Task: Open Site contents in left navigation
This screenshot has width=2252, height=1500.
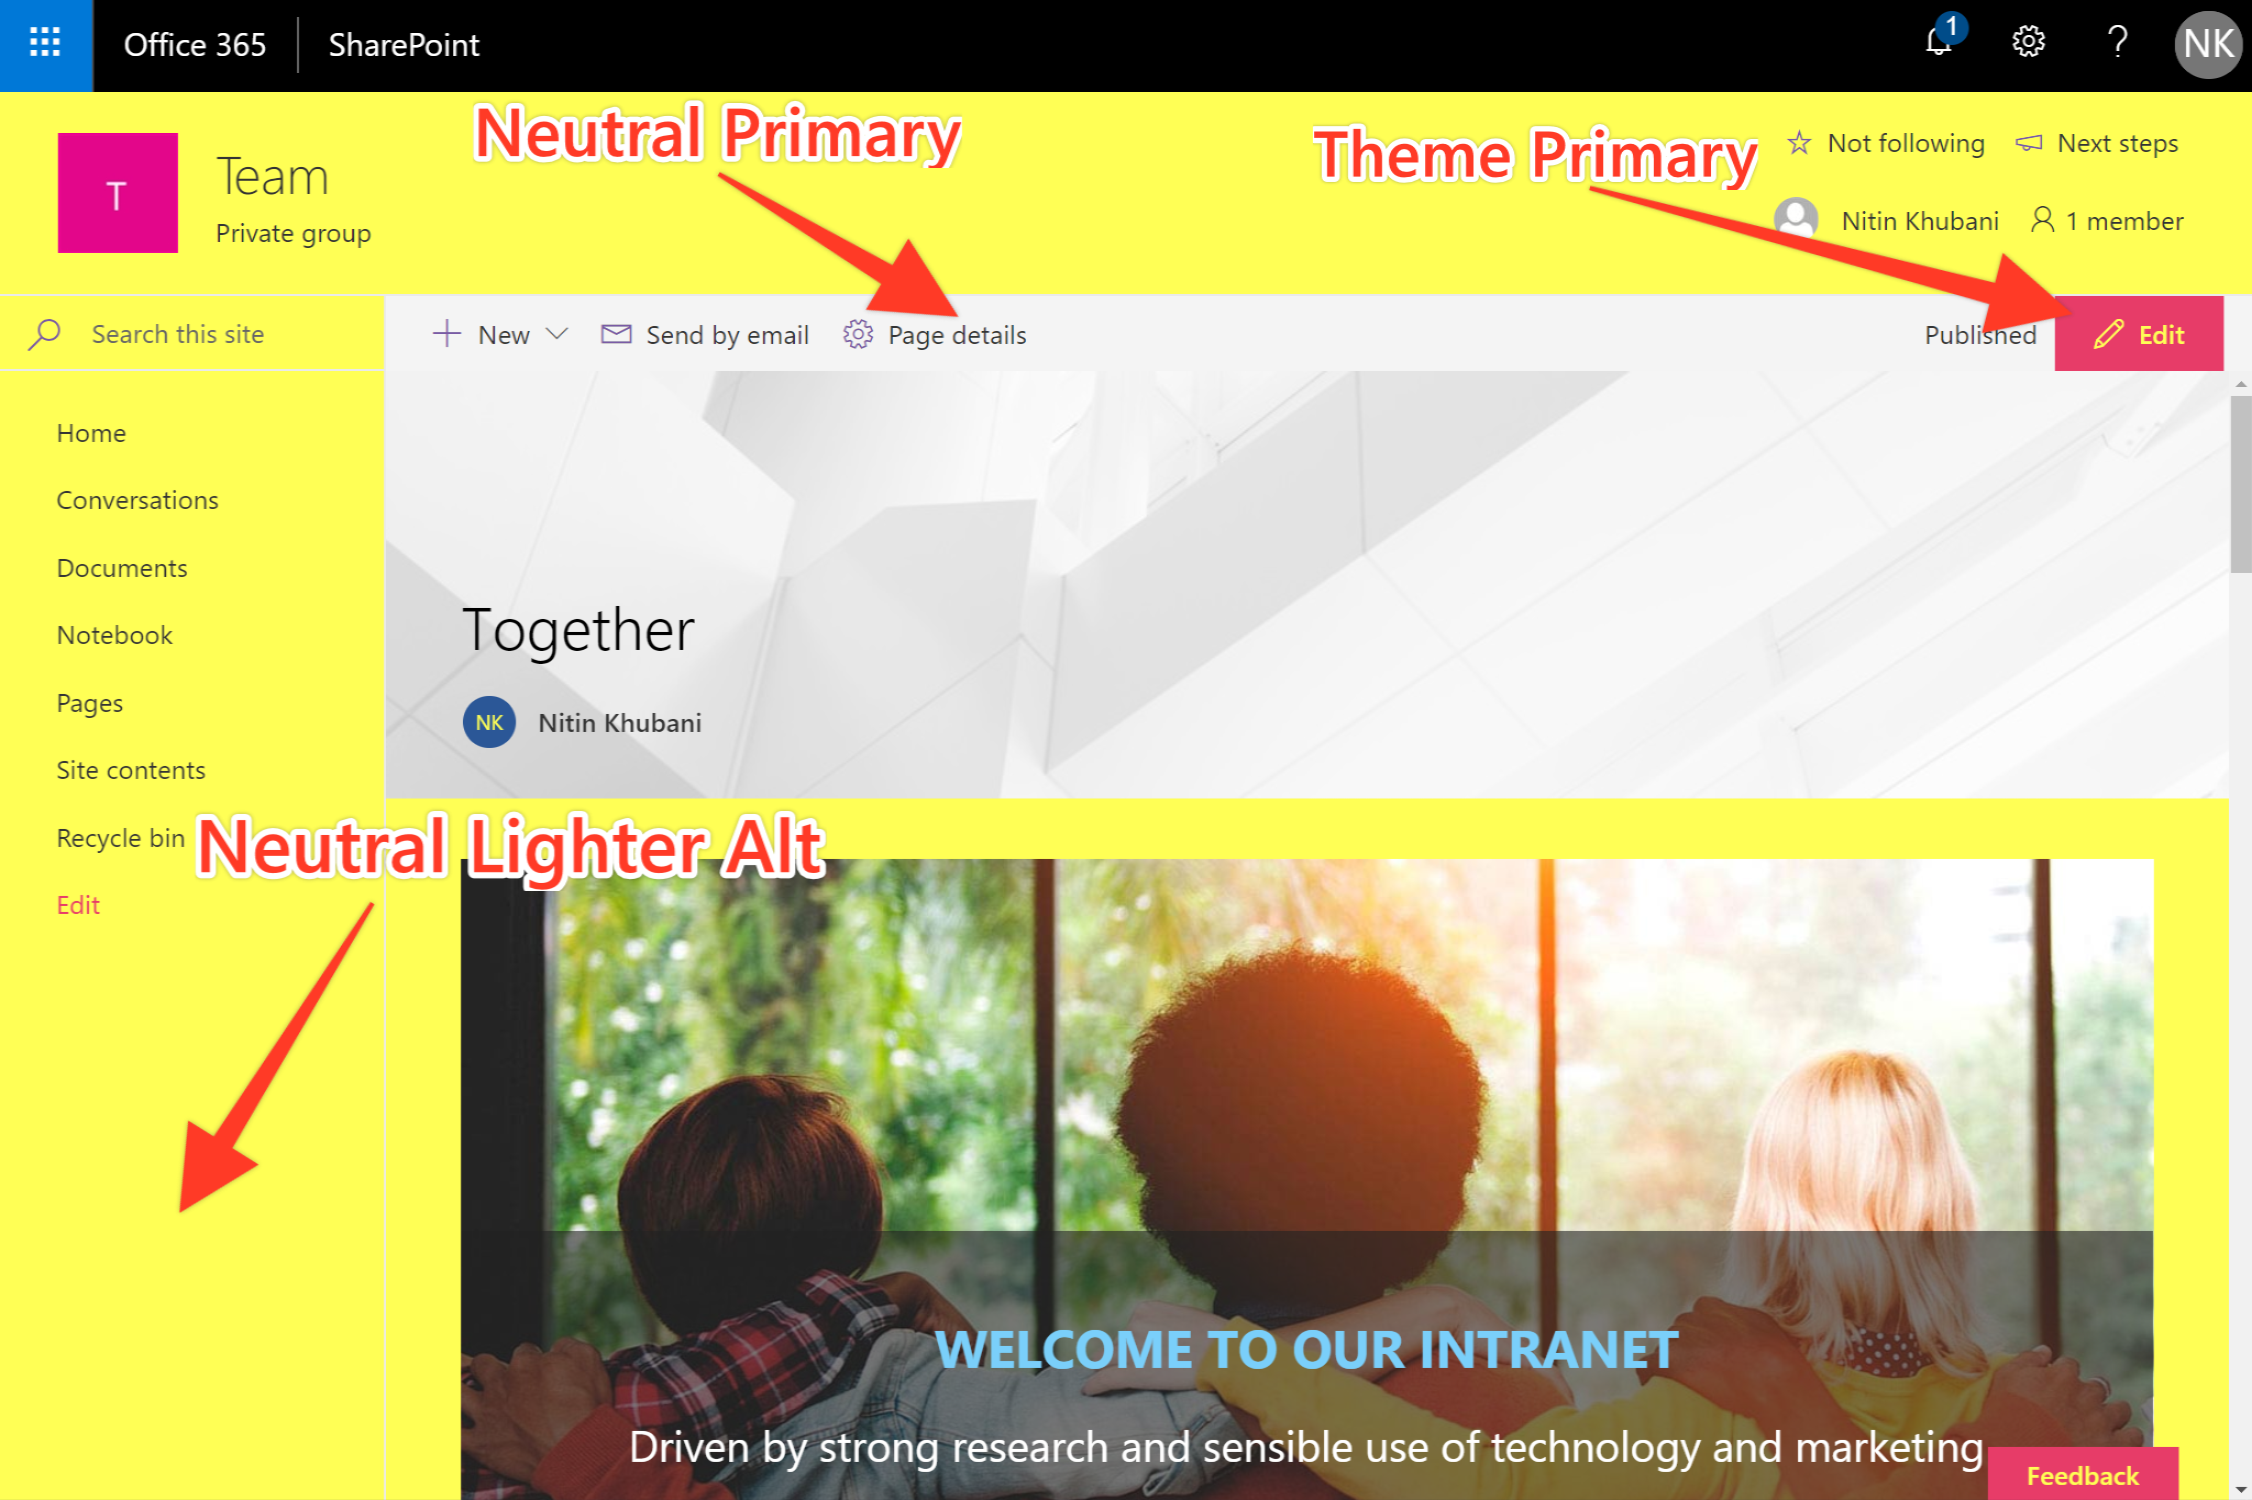Action: pos(131,770)
